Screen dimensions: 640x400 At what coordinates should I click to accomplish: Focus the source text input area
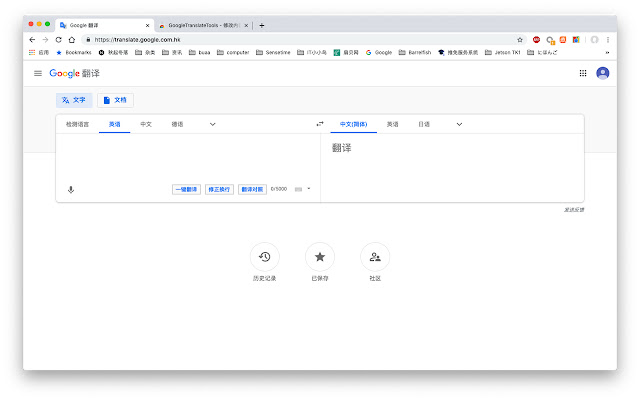pyautogui.click(x=188, y=157)
